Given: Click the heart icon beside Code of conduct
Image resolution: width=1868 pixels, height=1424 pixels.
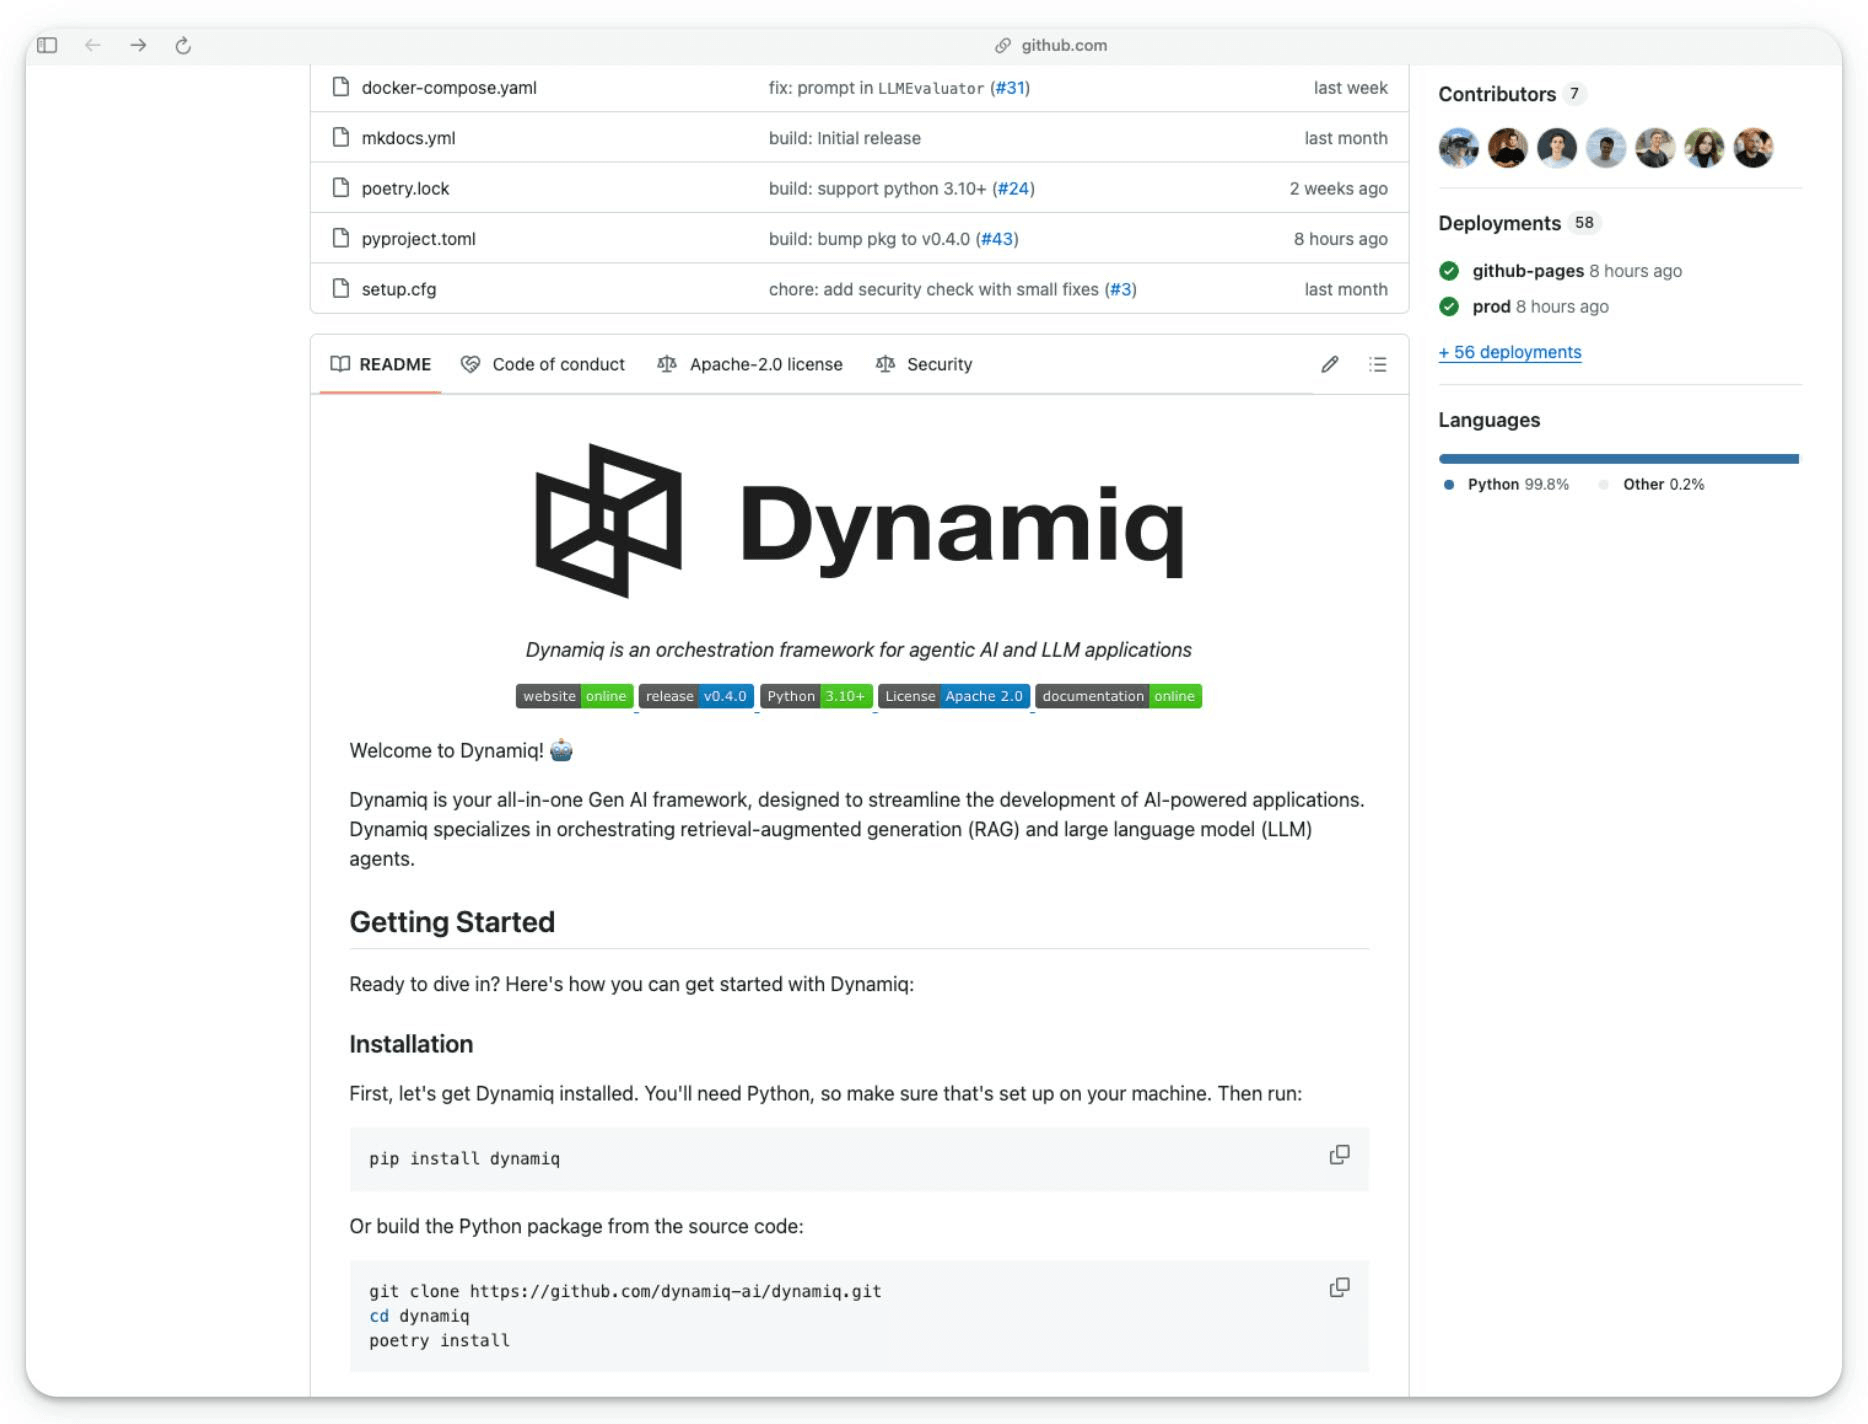Looking at the screenshot, I should click(x=470, y=364).
